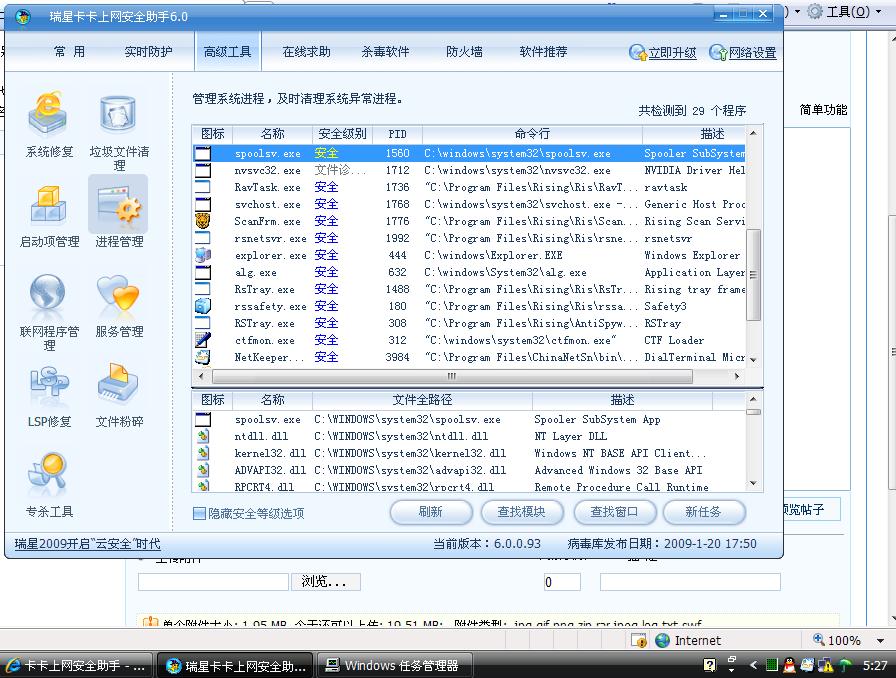Viewport: 896px width, 678px height.
Task: Switch to the 在线求助 tab
Action: click(306, 51)
